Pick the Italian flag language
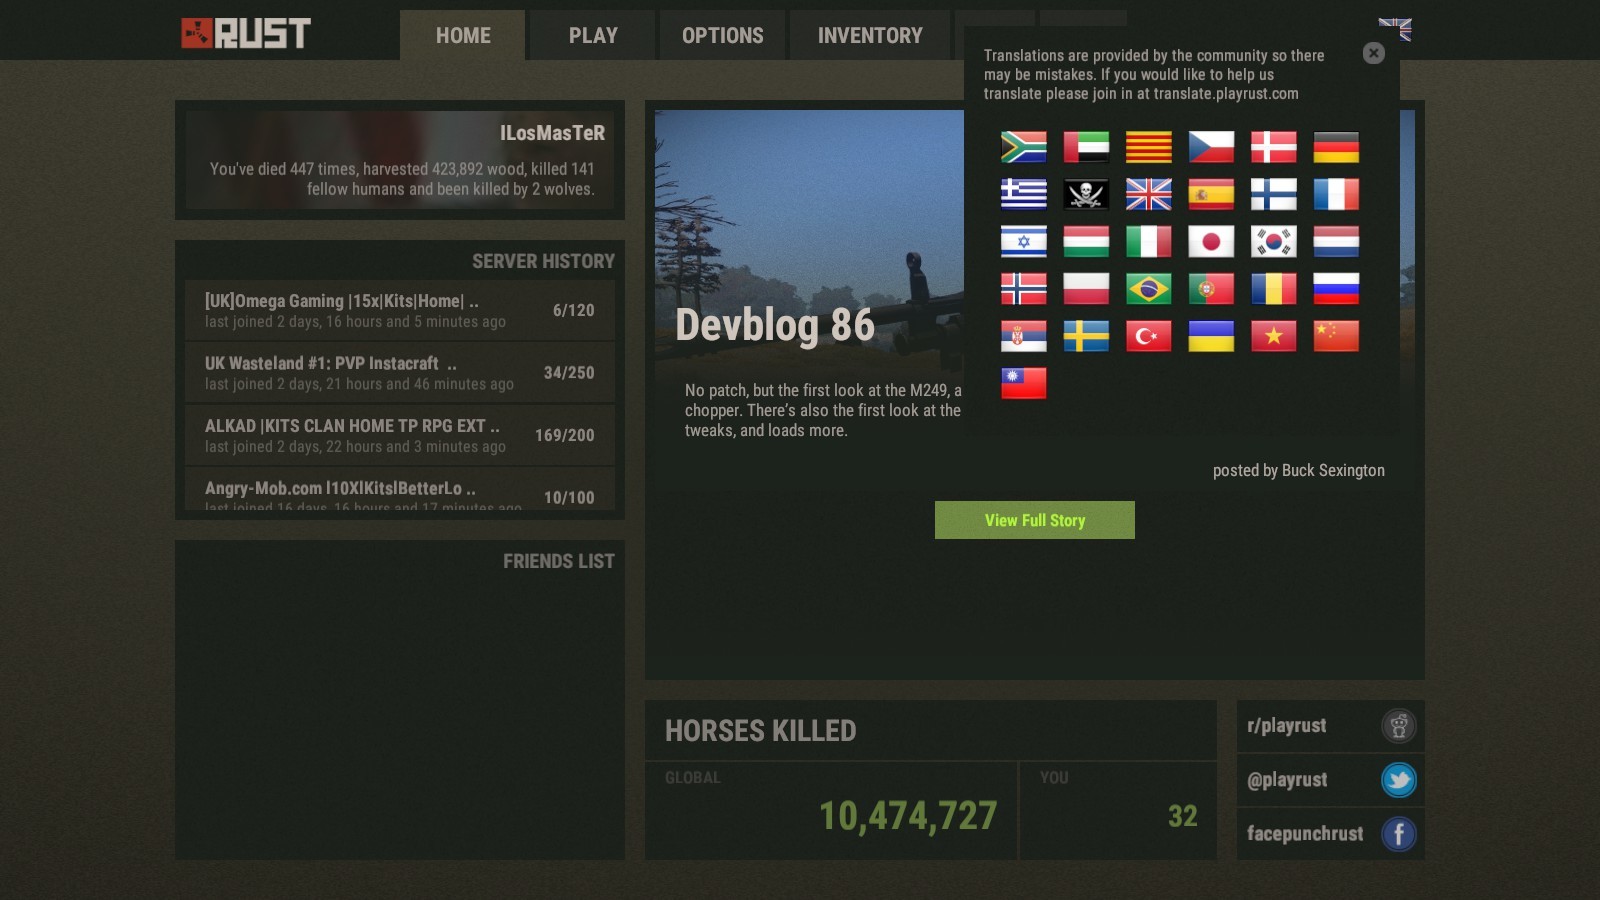 1149,241
